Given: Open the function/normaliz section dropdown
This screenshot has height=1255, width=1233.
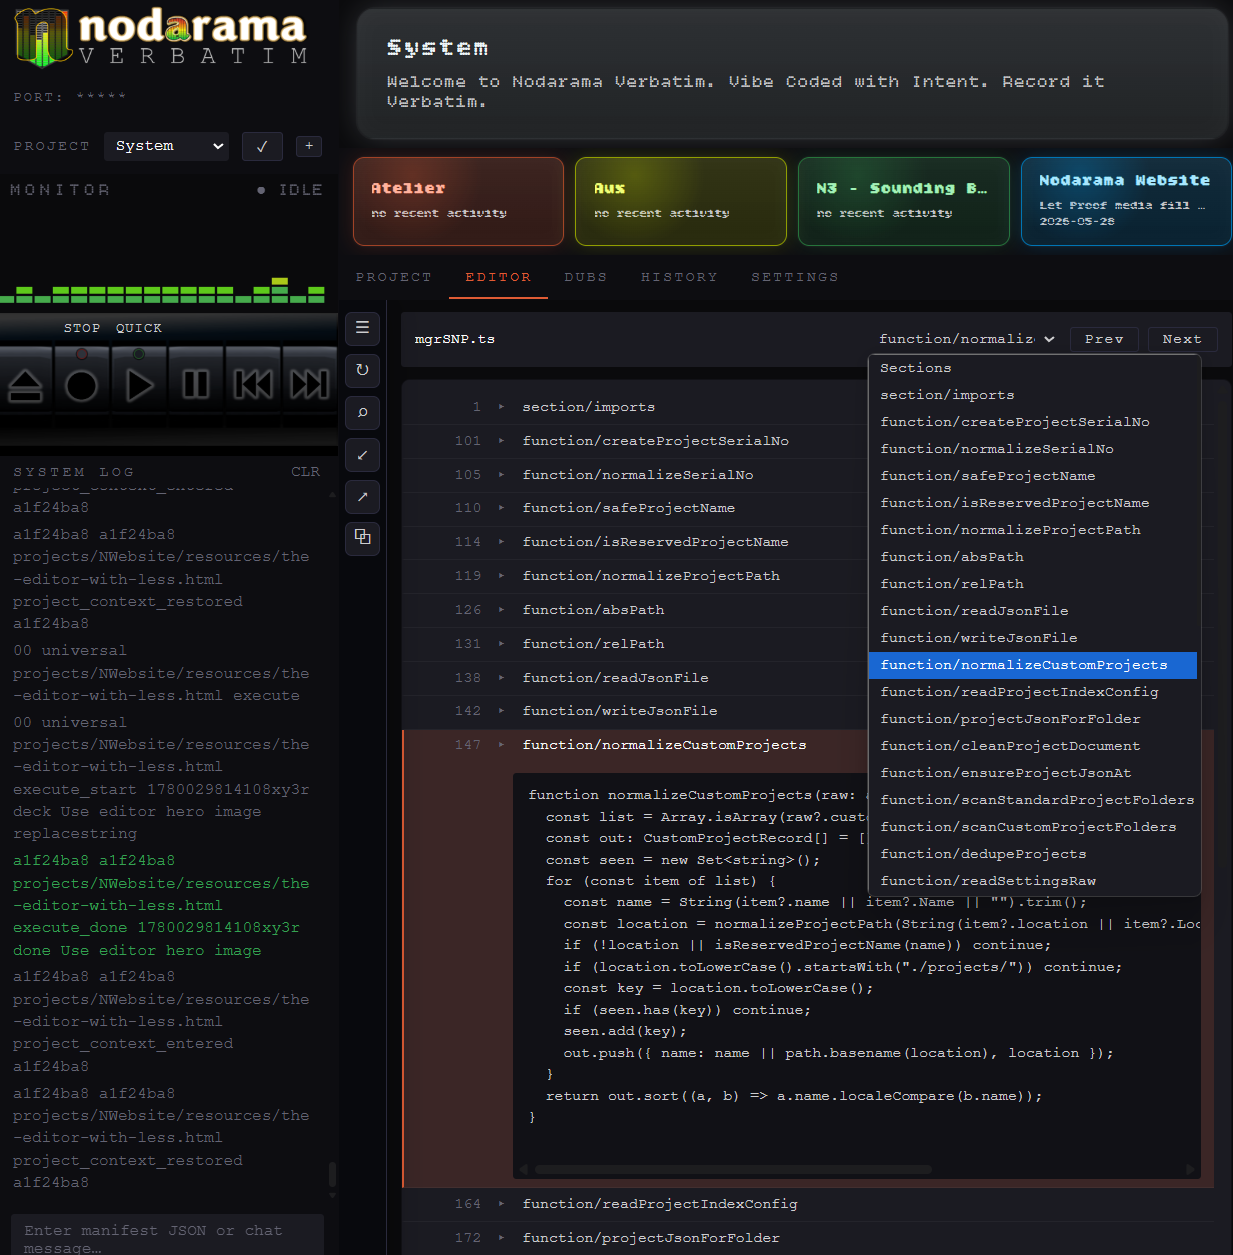Looking at the screenshot, I should click(x=966, y=339).
